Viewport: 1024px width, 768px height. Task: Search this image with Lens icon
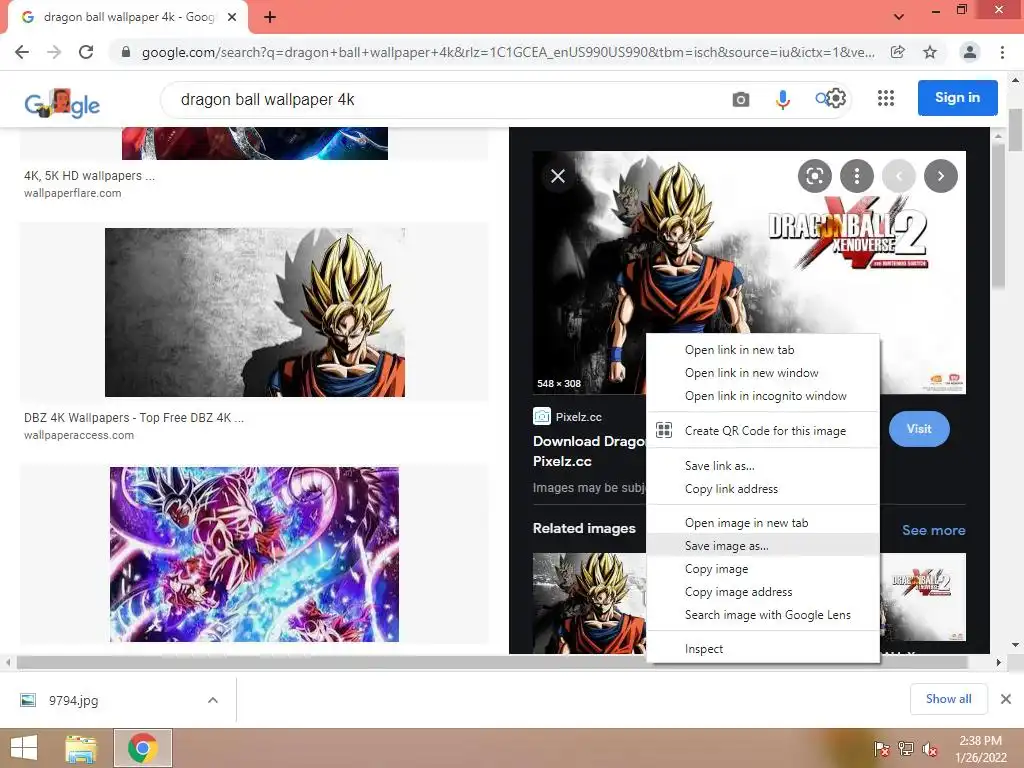[x=814, y=176]
